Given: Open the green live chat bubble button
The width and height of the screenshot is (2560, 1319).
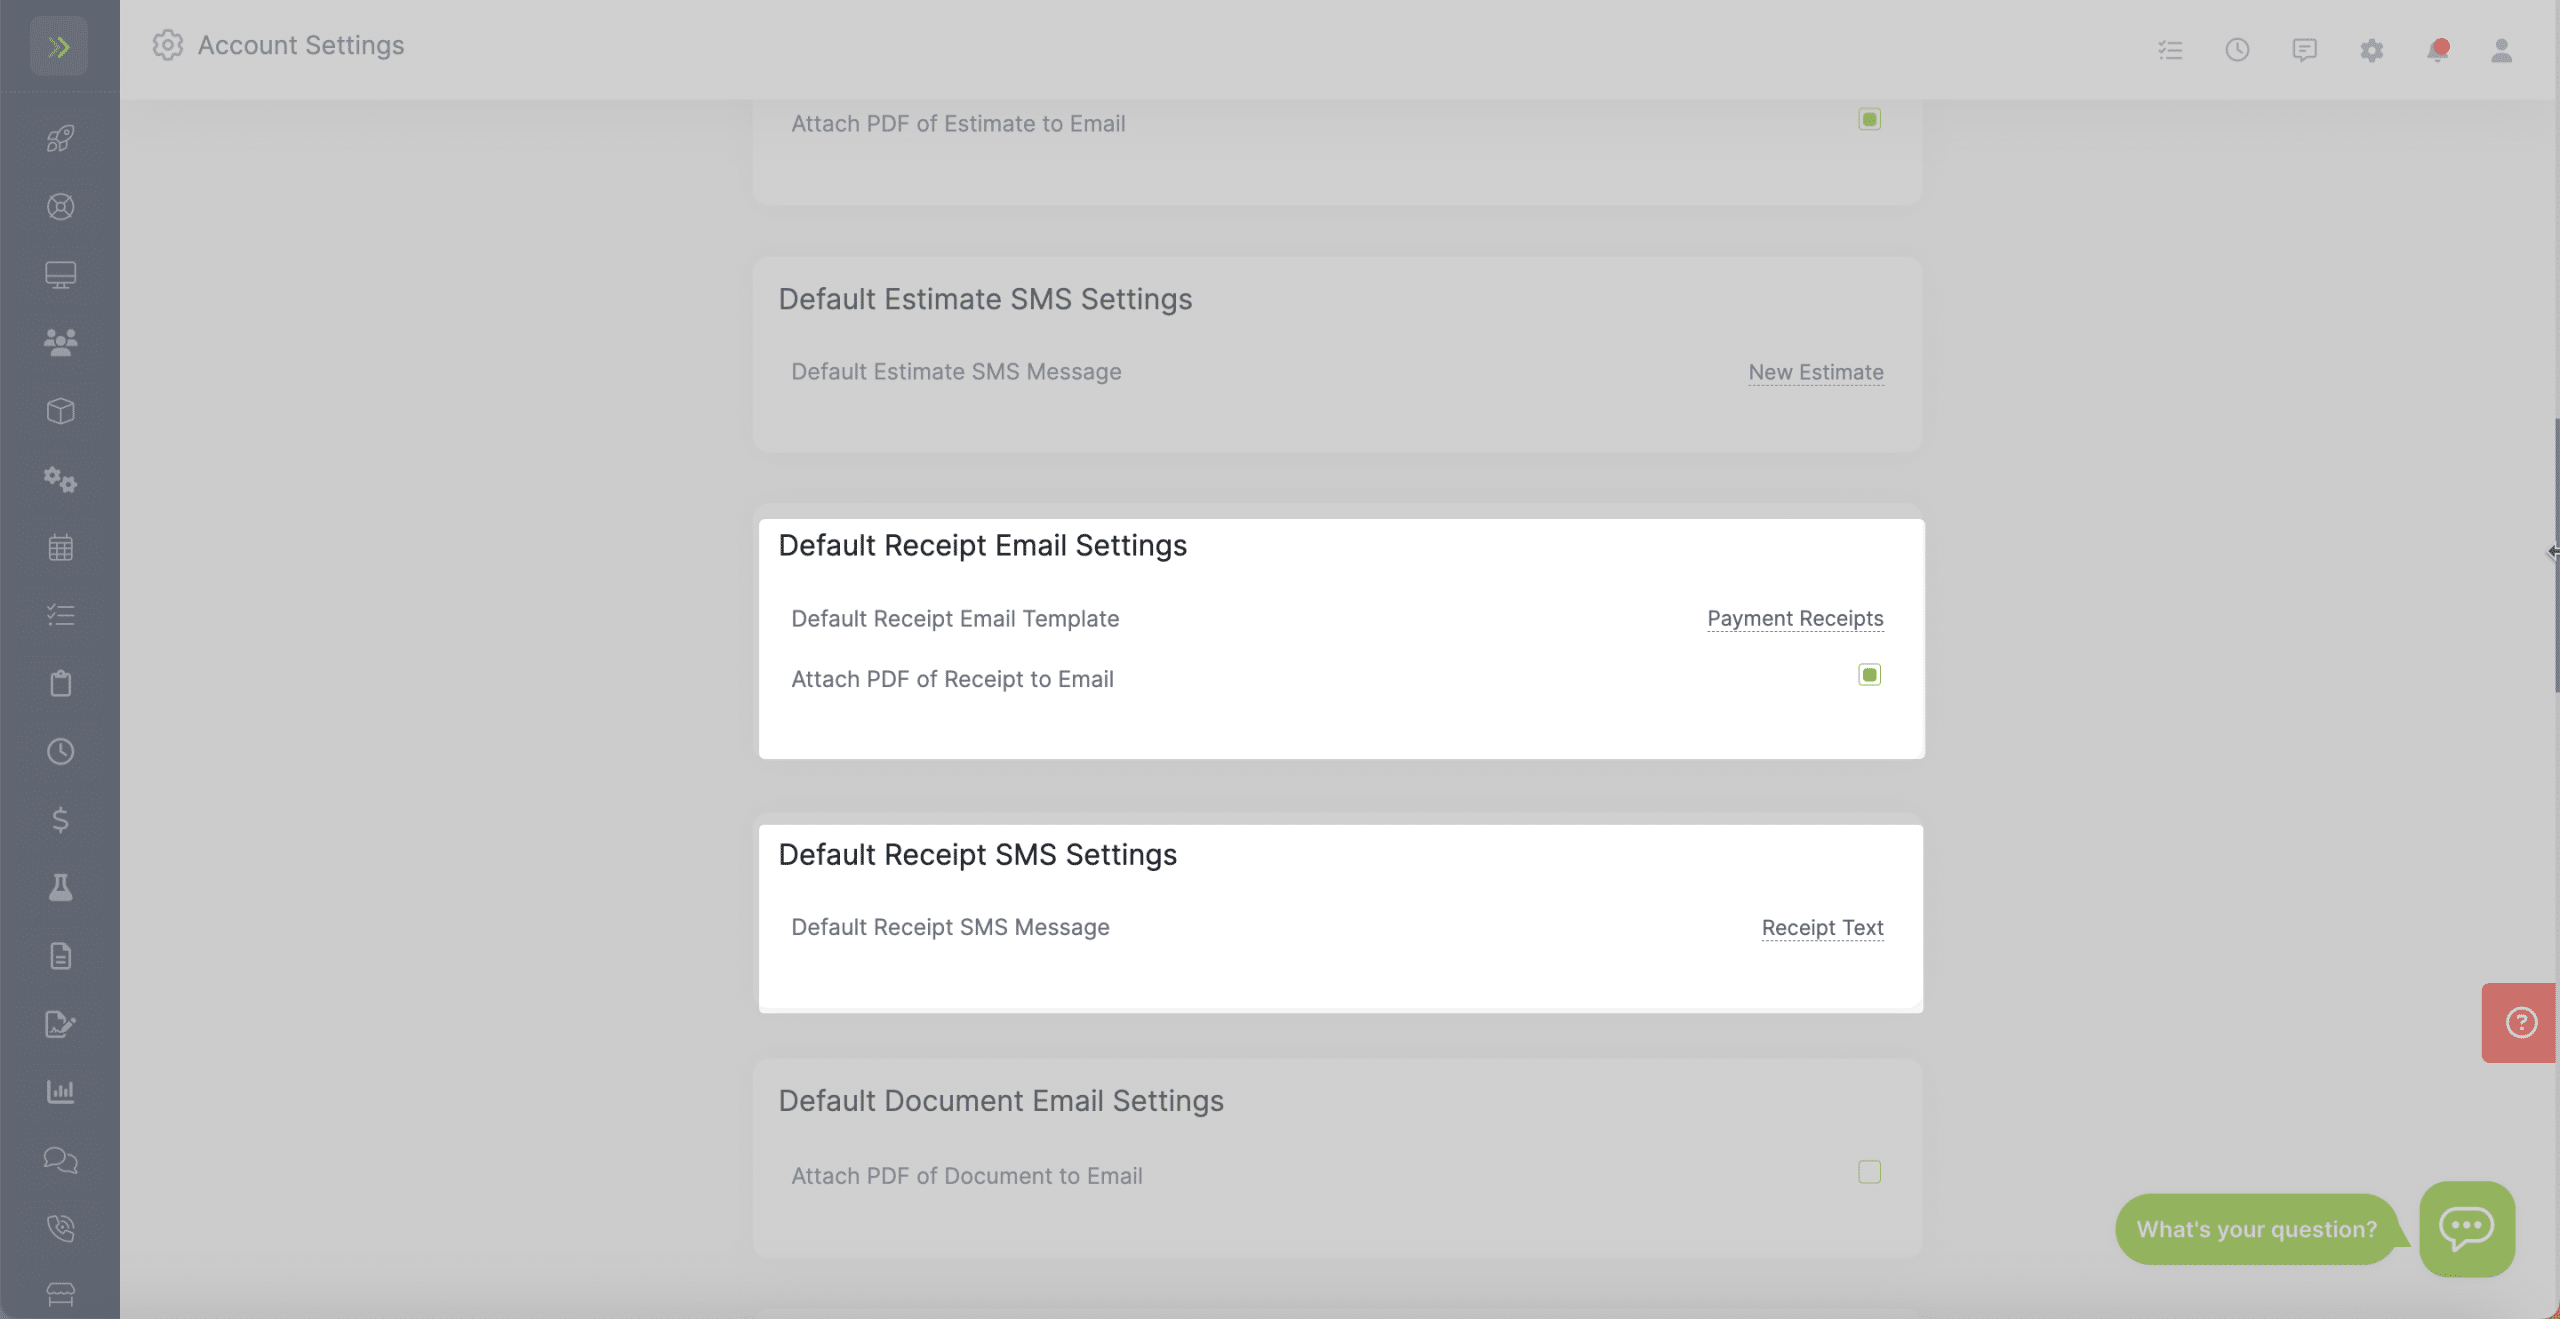Looking at the screenshot, I should [2466, 1228].
